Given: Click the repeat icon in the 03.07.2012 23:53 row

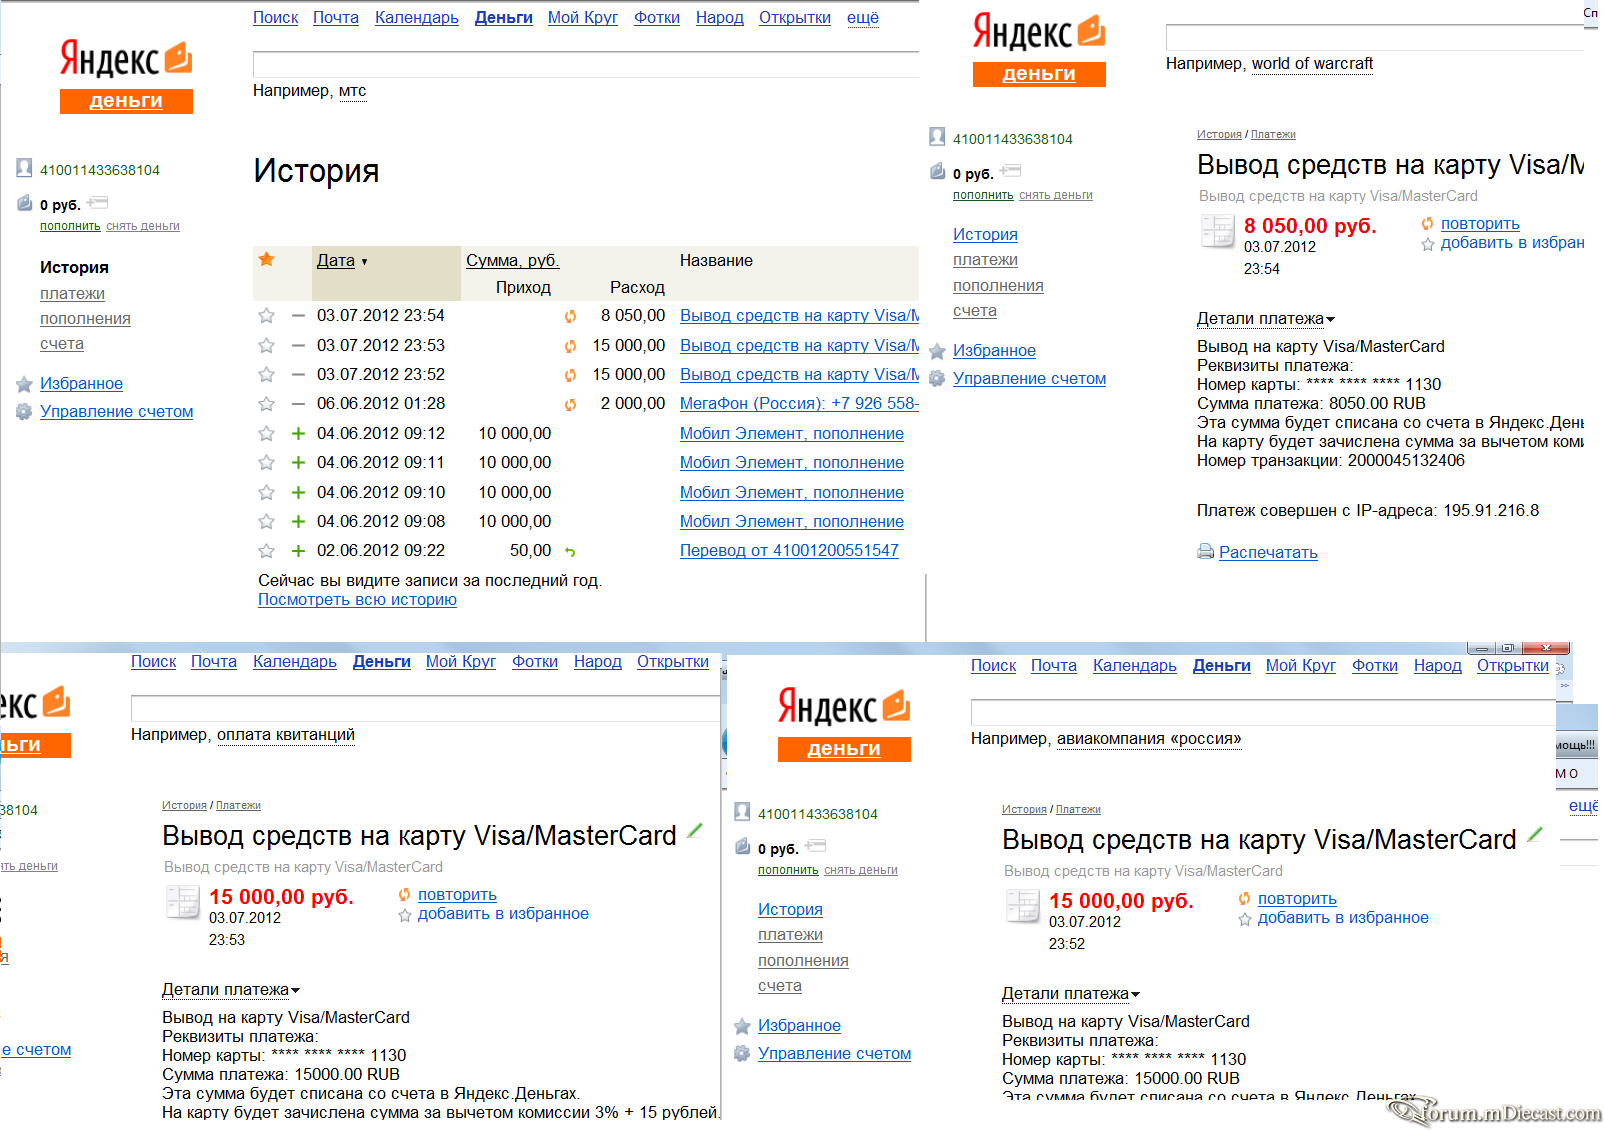Looking at the screenshot, I should [x=570, y=346].
